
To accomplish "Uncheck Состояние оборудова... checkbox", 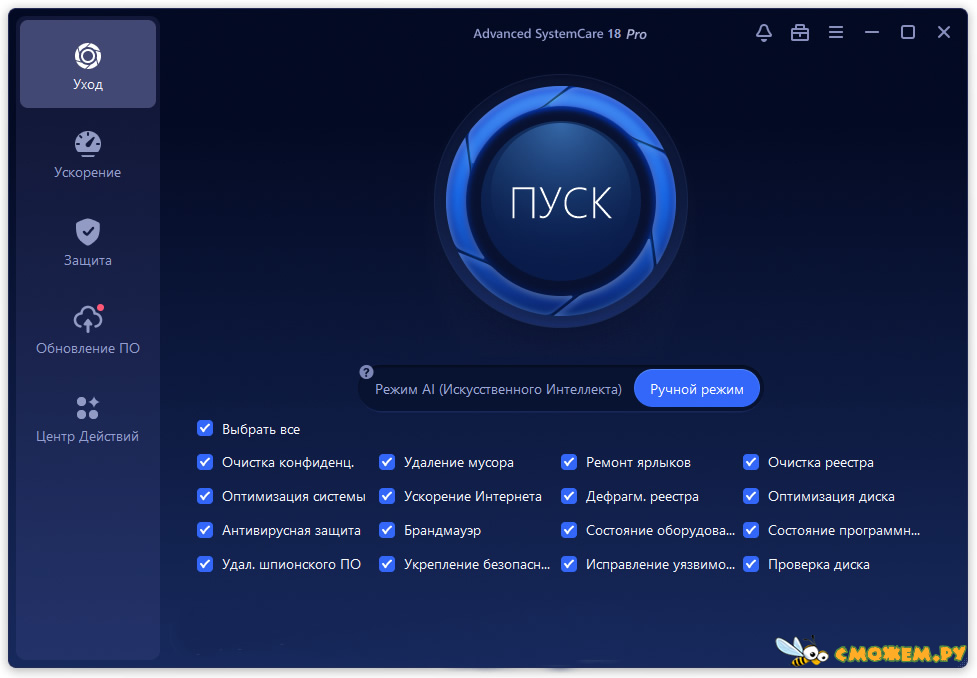I will click(x=569, y=530).
